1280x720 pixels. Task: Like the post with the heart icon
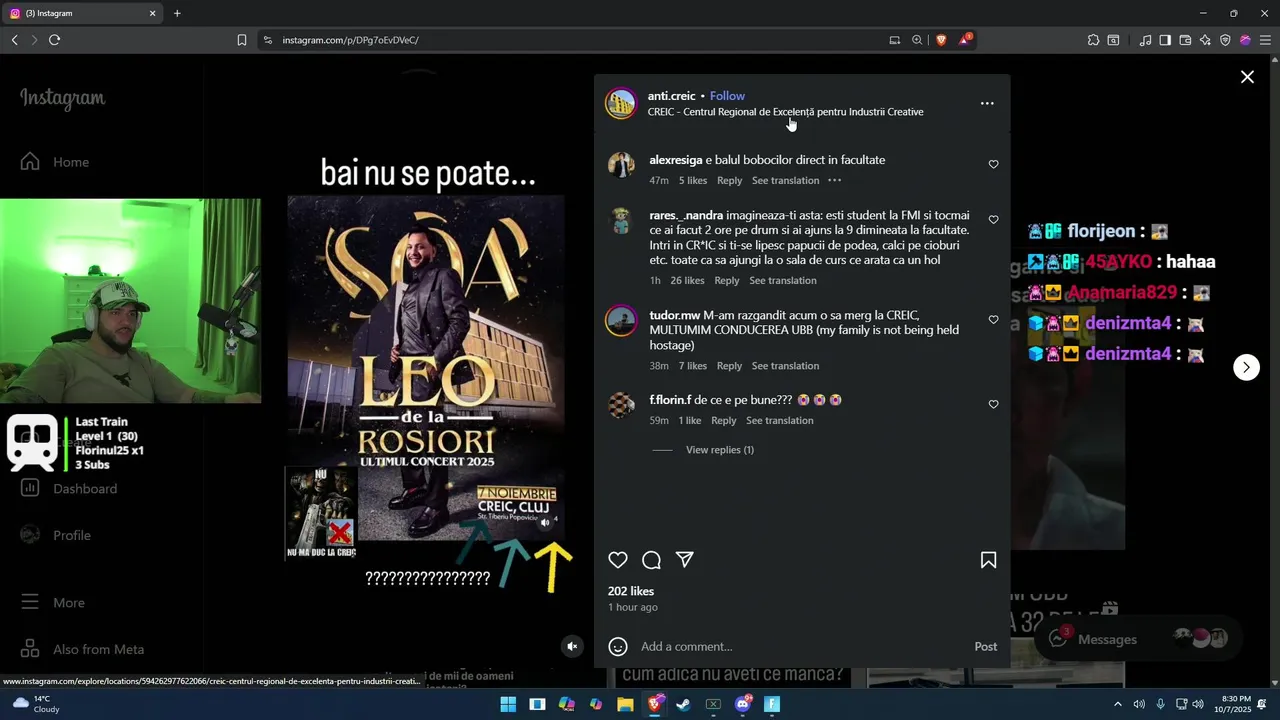click(x=618, y=560)
